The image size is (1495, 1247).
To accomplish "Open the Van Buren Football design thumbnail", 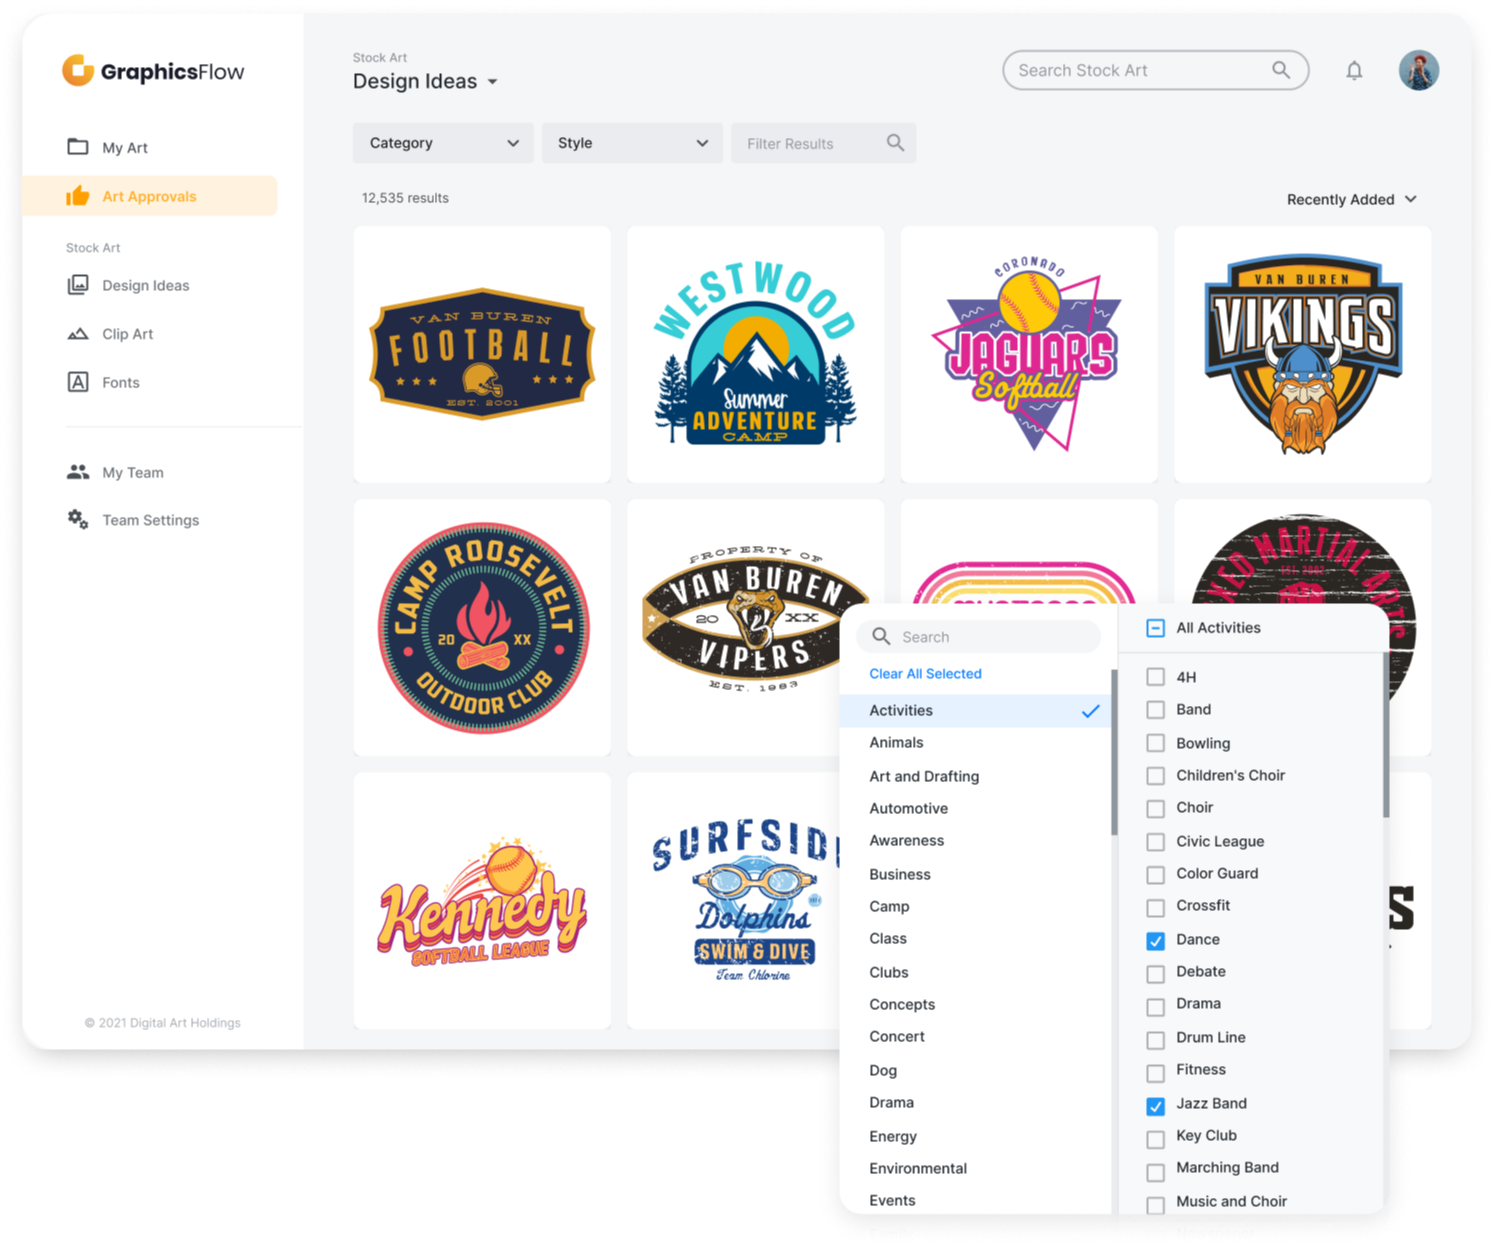I will click(x=482, y=354).
